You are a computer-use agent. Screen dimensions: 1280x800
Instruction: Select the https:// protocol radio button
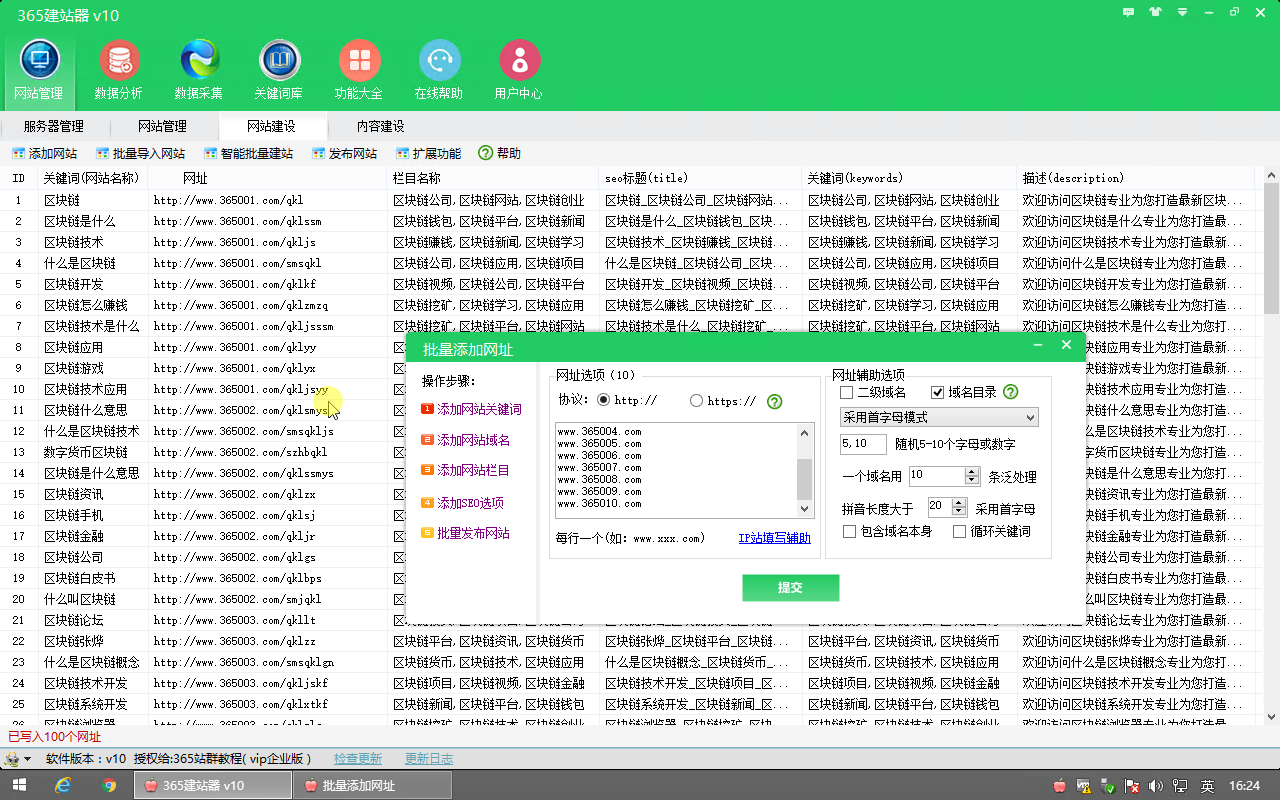click(697, 400)
